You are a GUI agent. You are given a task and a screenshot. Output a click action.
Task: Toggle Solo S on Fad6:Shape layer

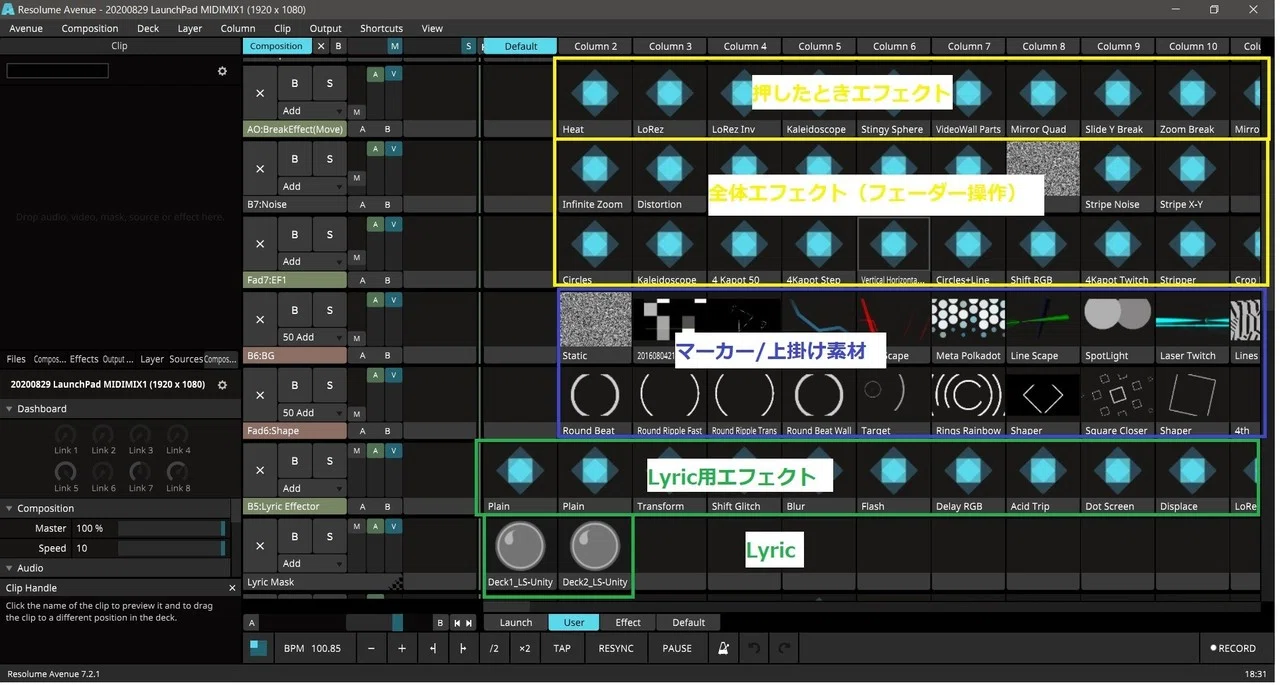pos(329,385)
